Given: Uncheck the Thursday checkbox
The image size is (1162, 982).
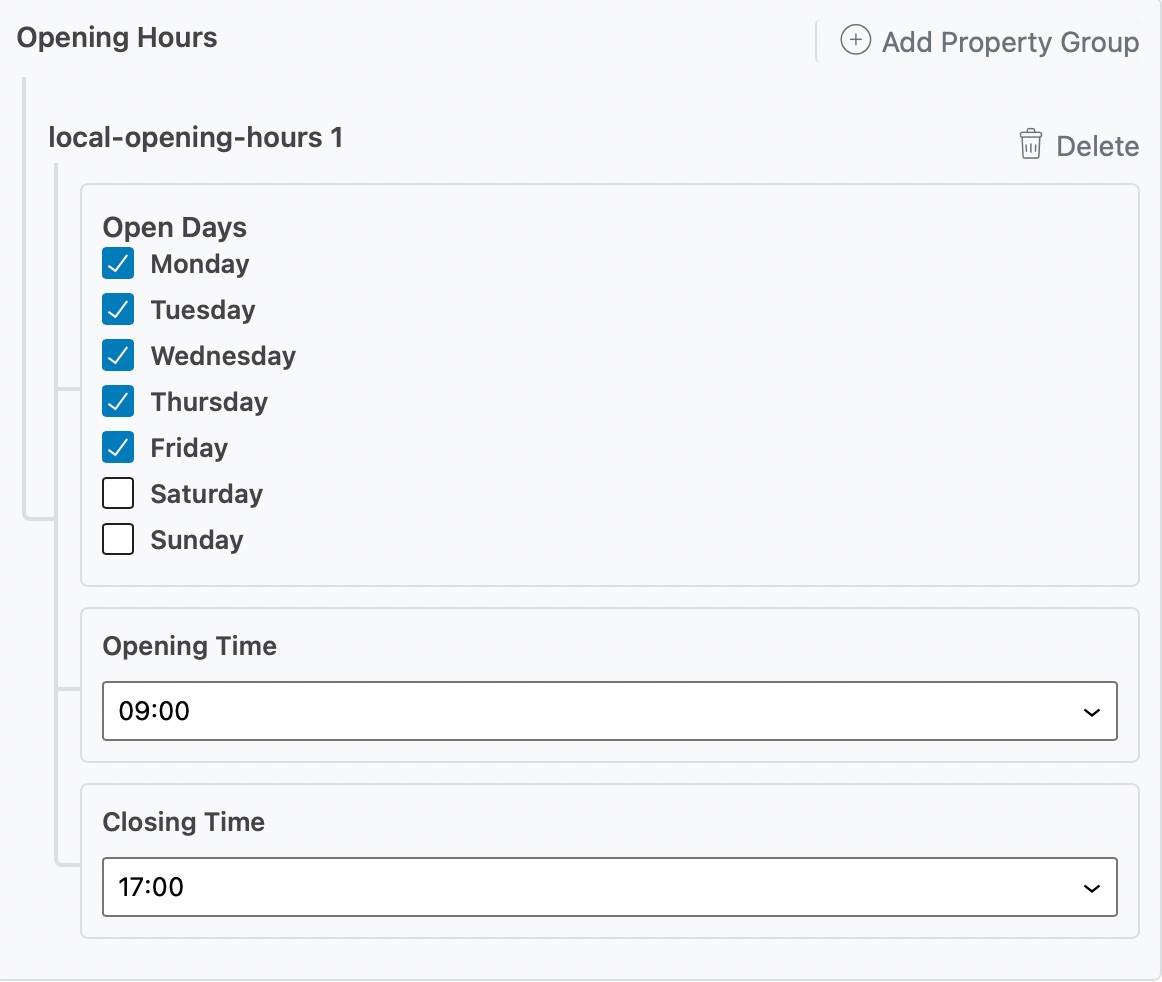Looking at the screenshot, I should (x=118, y=401).
